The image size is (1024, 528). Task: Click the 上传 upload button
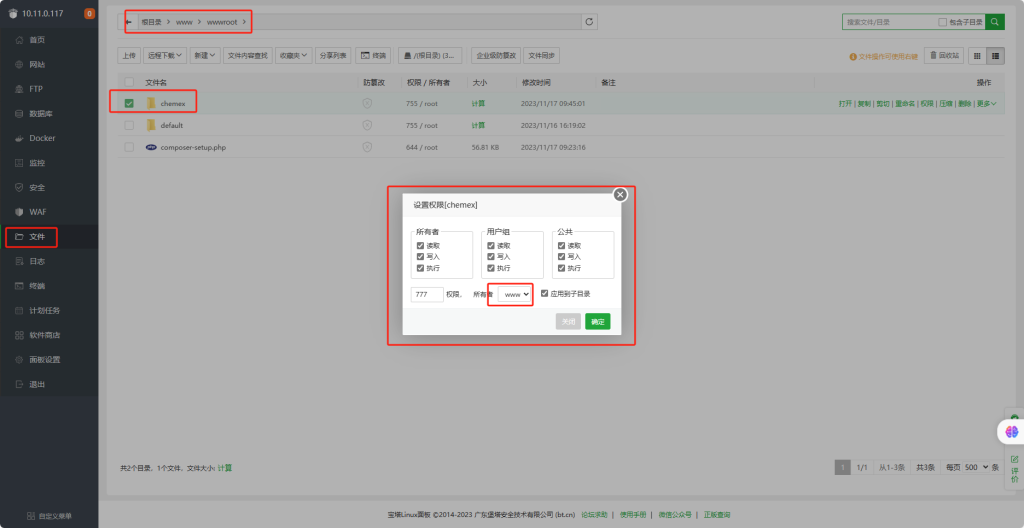[x=129, y=56]
